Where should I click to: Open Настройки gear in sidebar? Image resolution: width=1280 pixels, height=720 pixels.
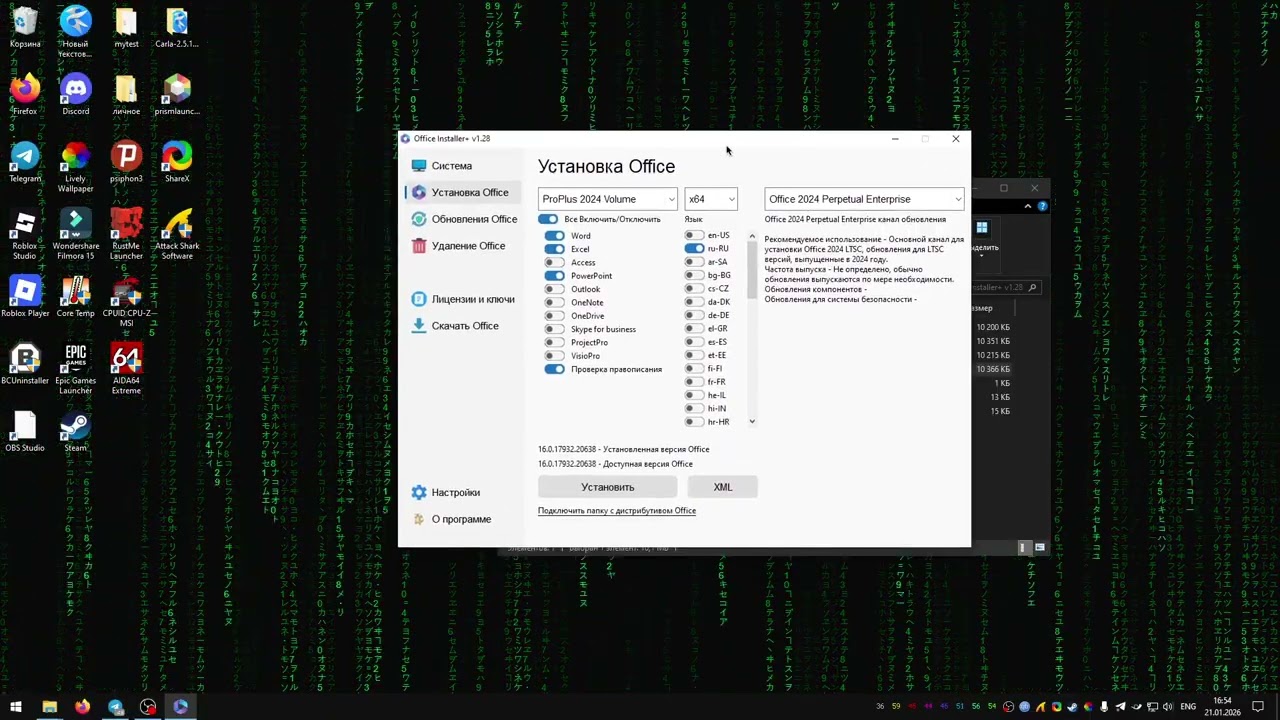point(446,493)
